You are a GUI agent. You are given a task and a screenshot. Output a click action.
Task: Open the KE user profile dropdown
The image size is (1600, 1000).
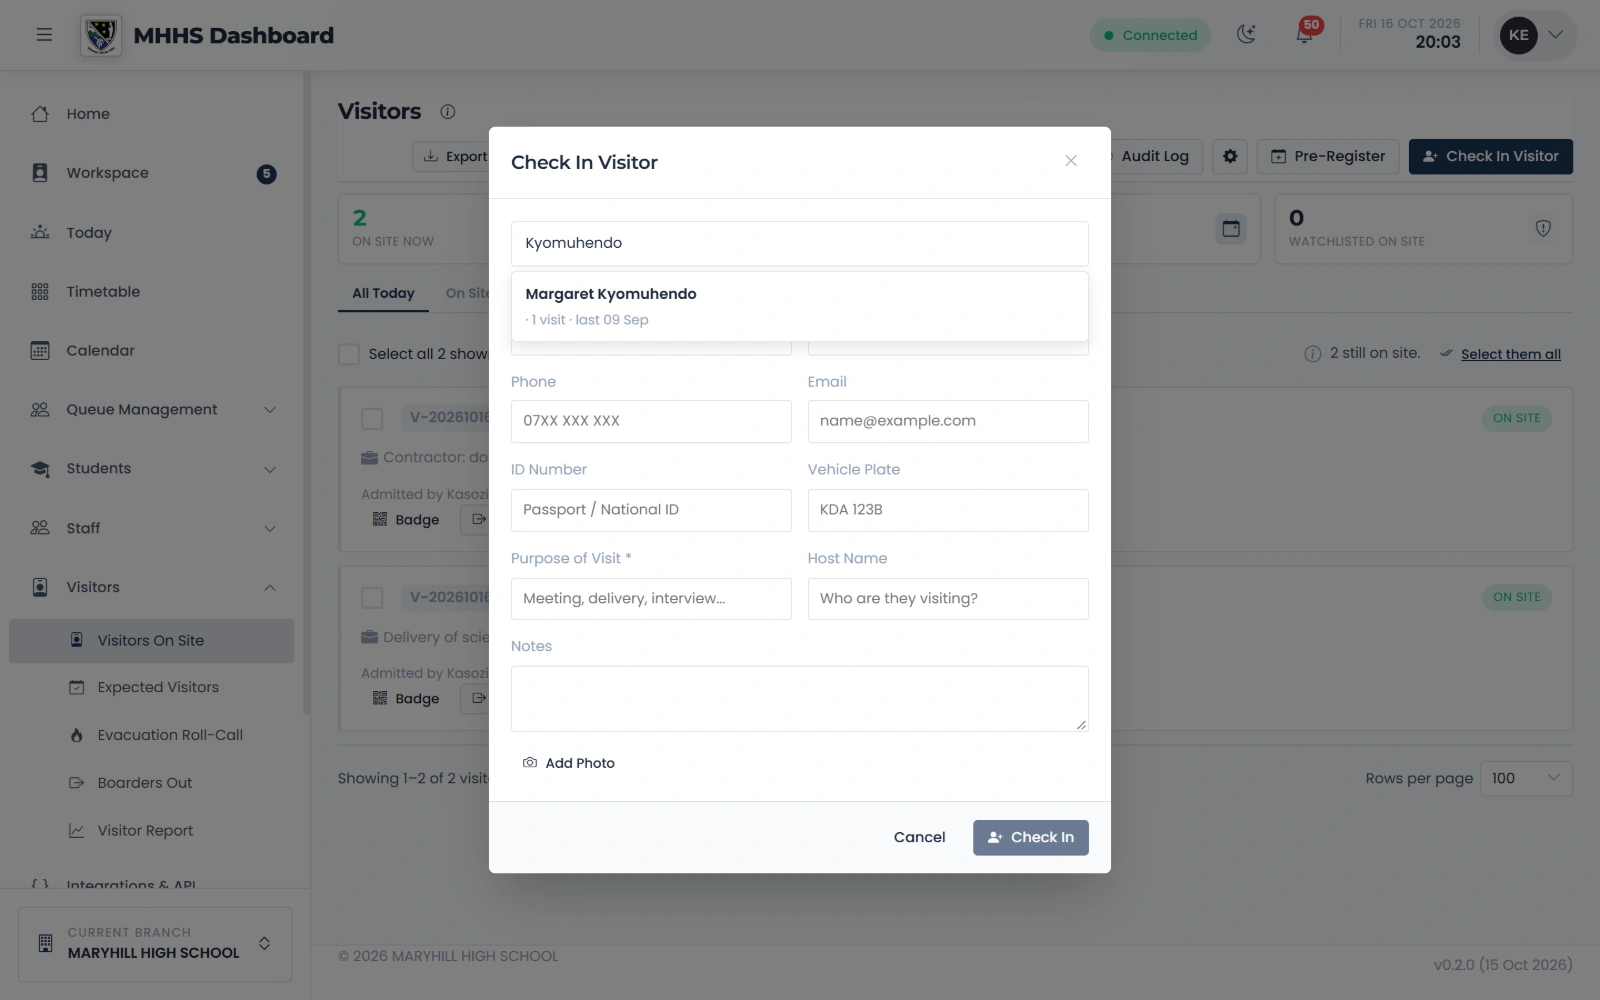[x=1535, y=35]
